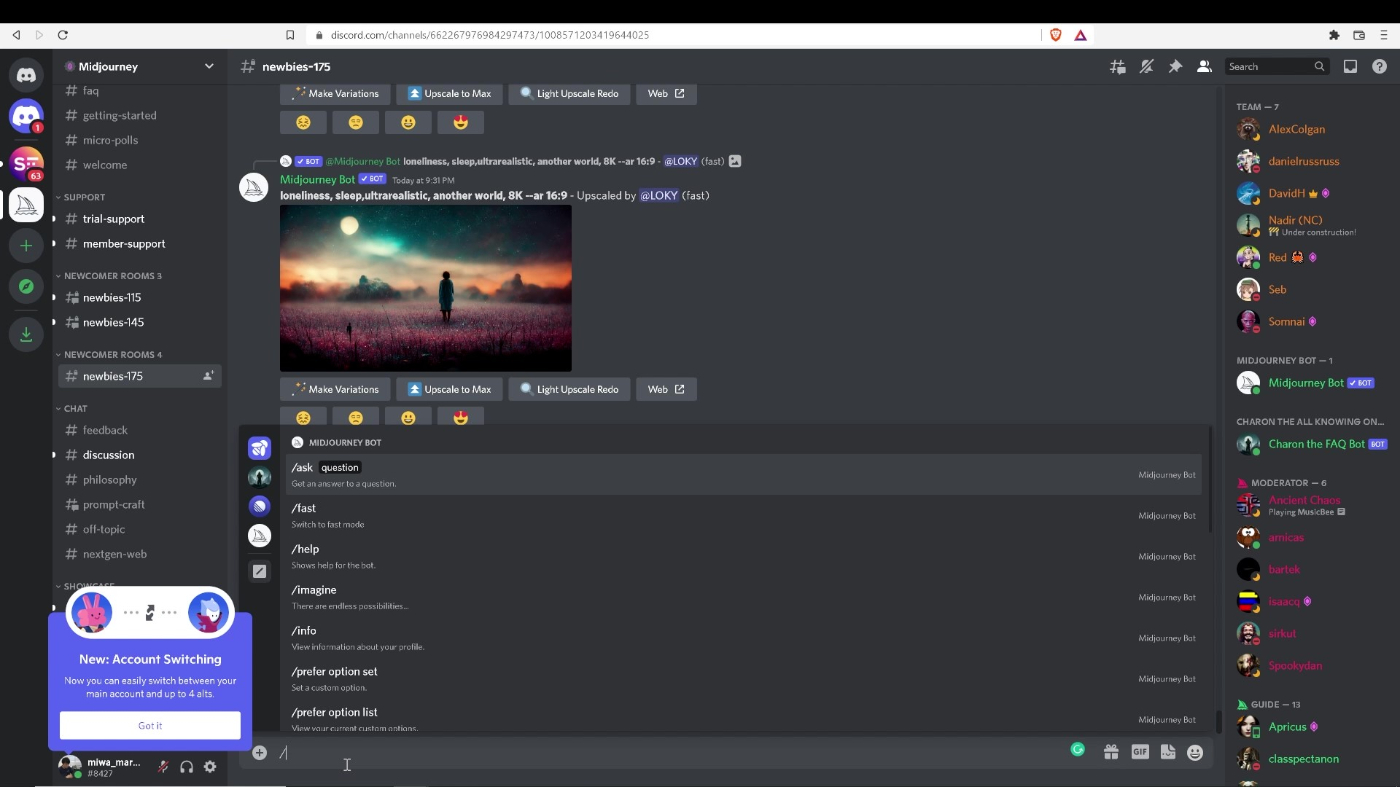Open the newbies-145 channel
The width and height of the screenshot is (1400, 787).
[x=140, y=322]
